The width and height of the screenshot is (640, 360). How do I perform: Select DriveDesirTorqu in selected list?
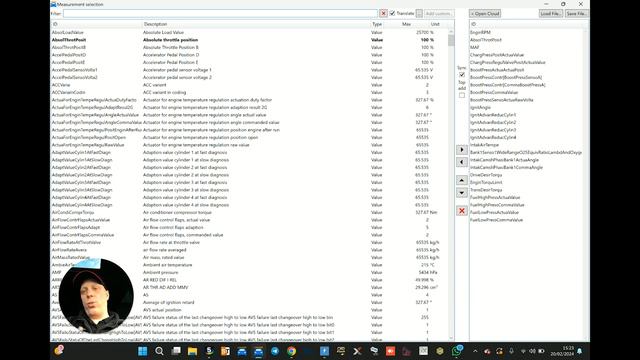[x=486, y=175]
